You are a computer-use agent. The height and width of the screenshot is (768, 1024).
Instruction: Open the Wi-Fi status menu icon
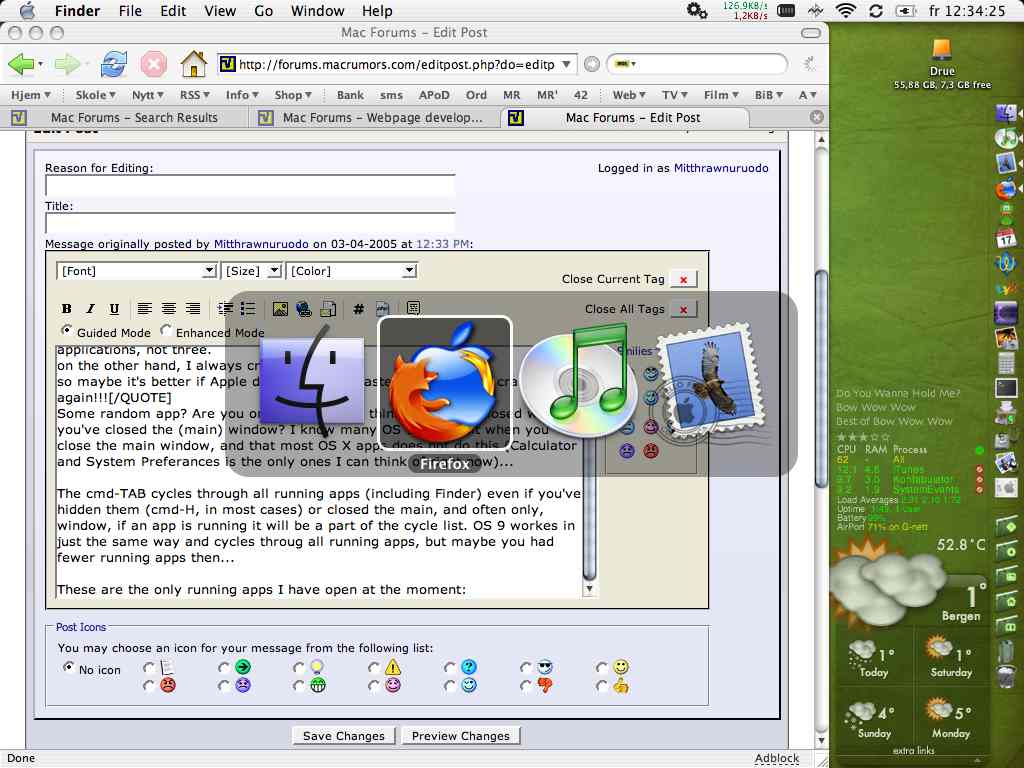point(846,10)
